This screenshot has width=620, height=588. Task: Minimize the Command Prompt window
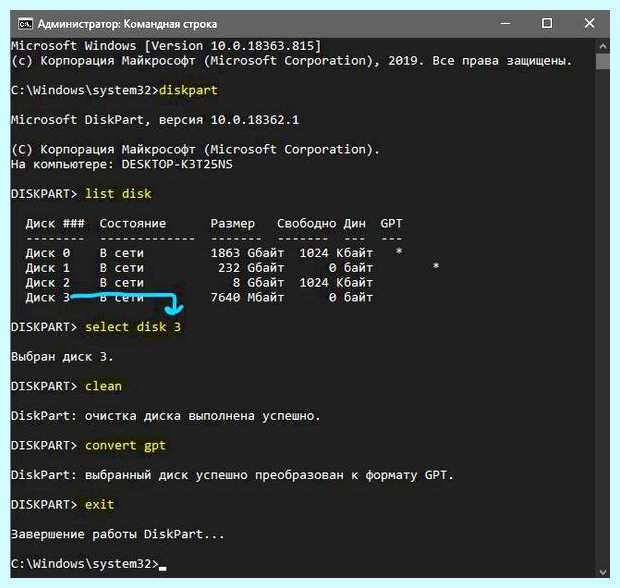[x=505, y=23]
